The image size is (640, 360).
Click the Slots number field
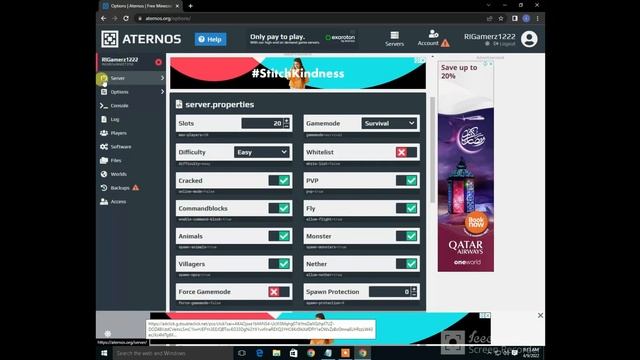[x=262, y=123]
